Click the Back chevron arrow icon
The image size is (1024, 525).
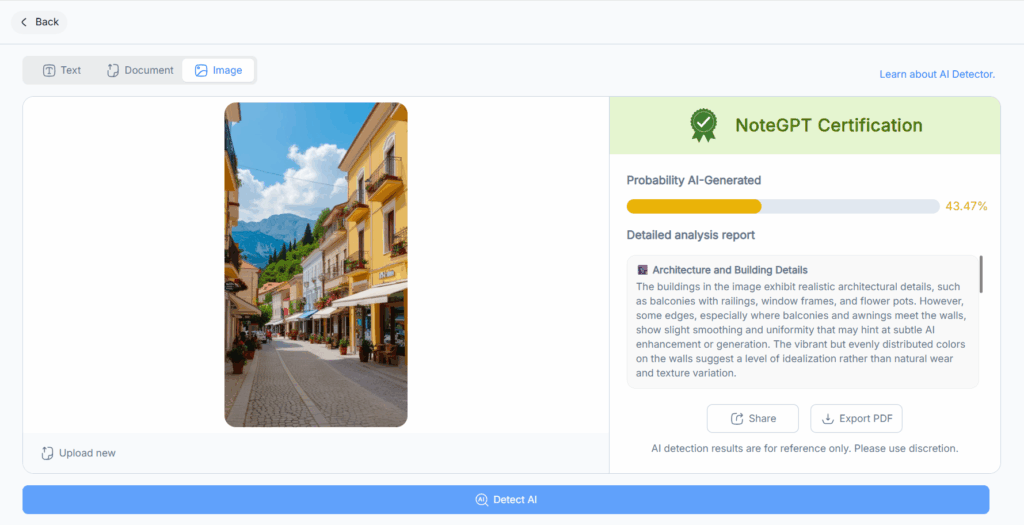click(24, 22)
